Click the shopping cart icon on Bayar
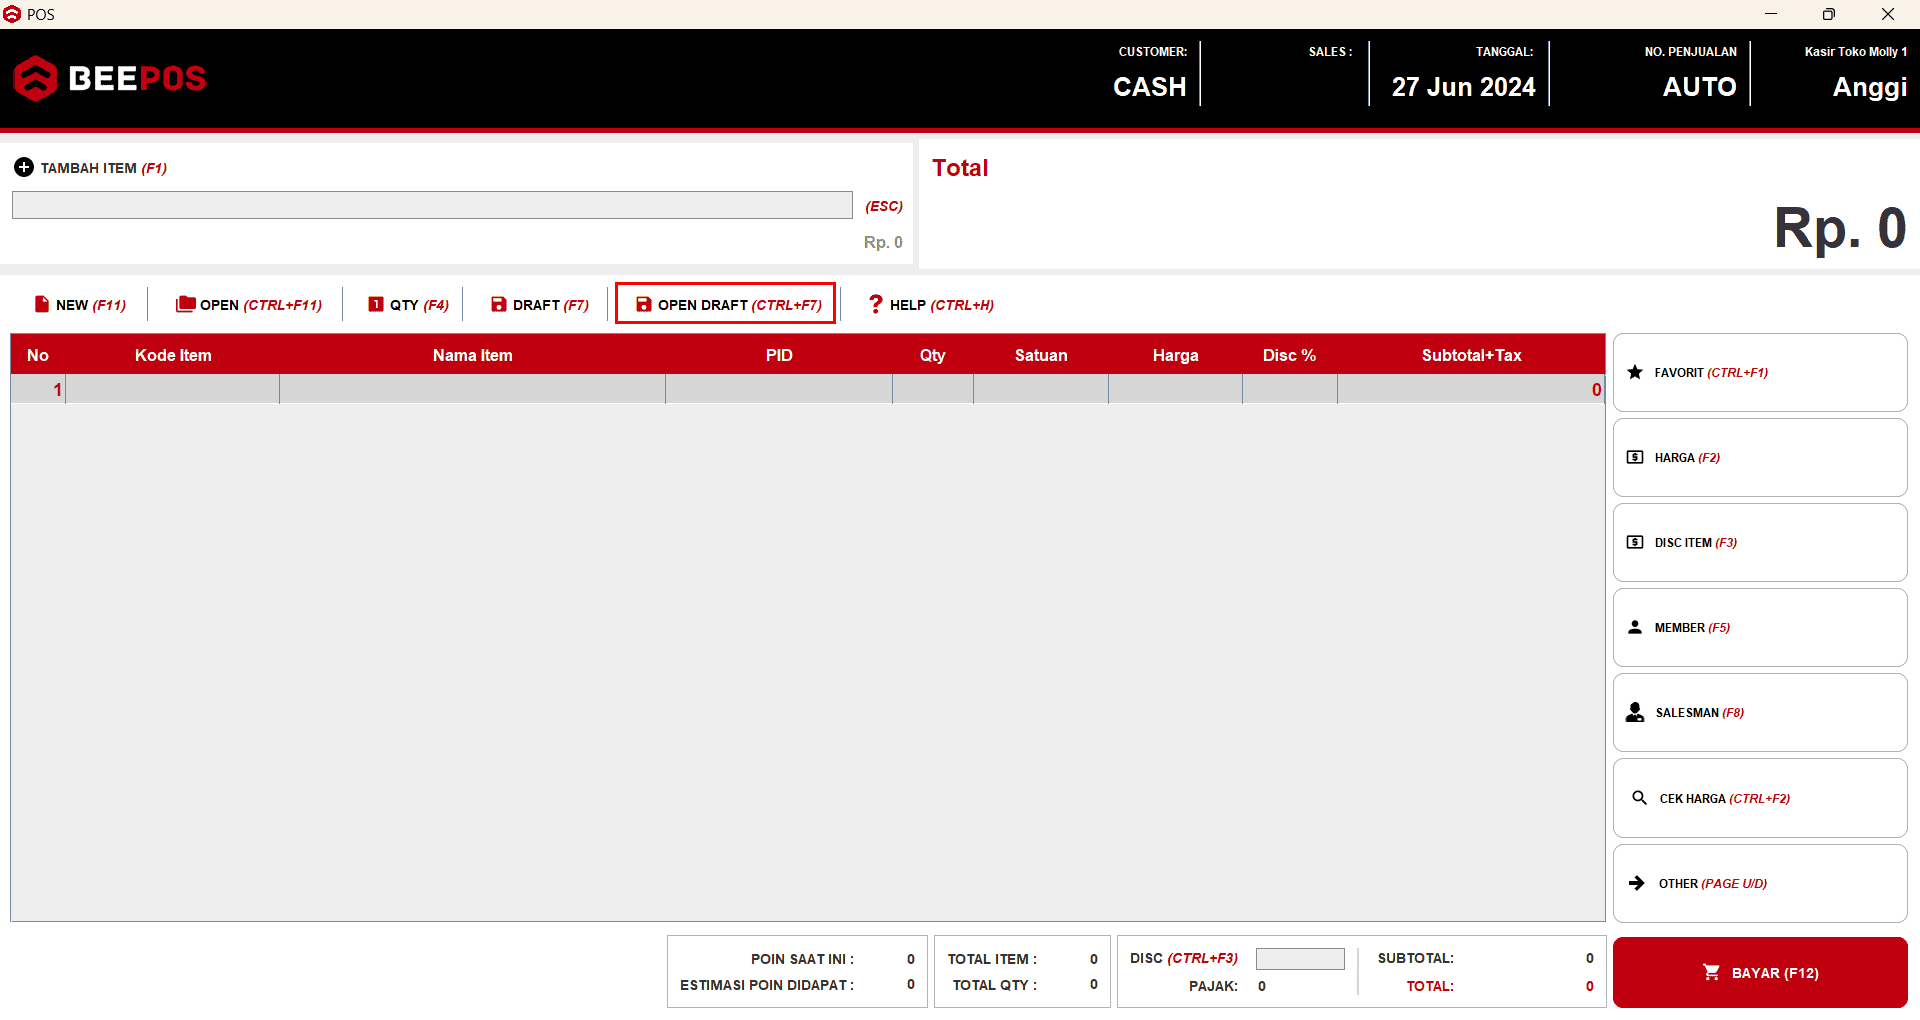1920x1020 pixels. [x=1712, y=972]
